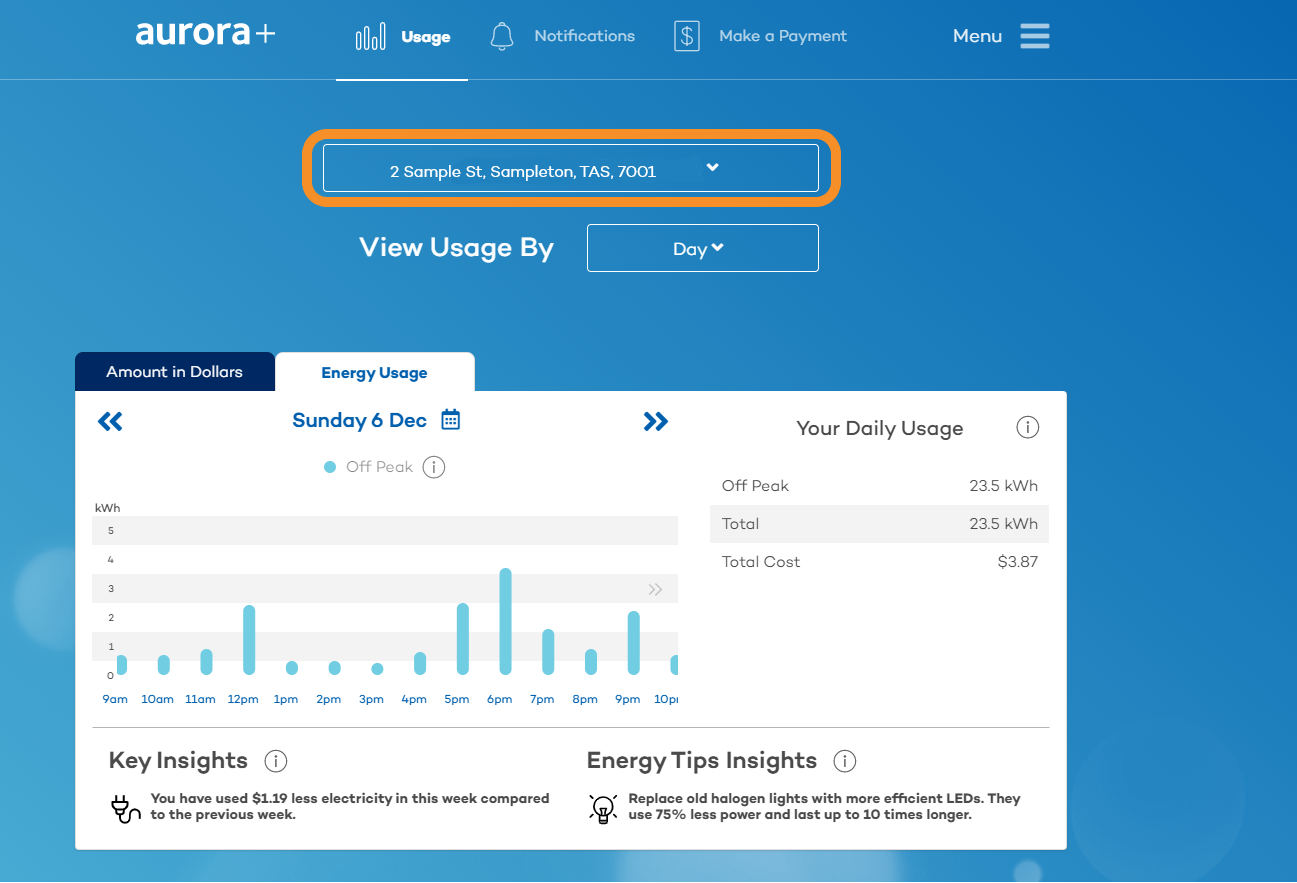This screenshot has width=1297, height=883.
Task: Go to the previous day with the back arrows
Action: point(110,421)
